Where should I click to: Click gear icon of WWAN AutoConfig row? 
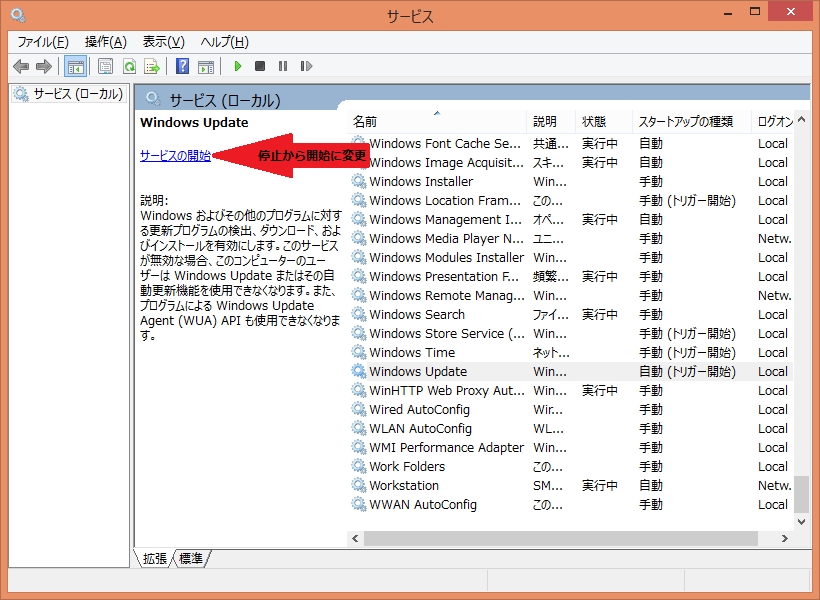pyautogui.click(x=359, y=504)
